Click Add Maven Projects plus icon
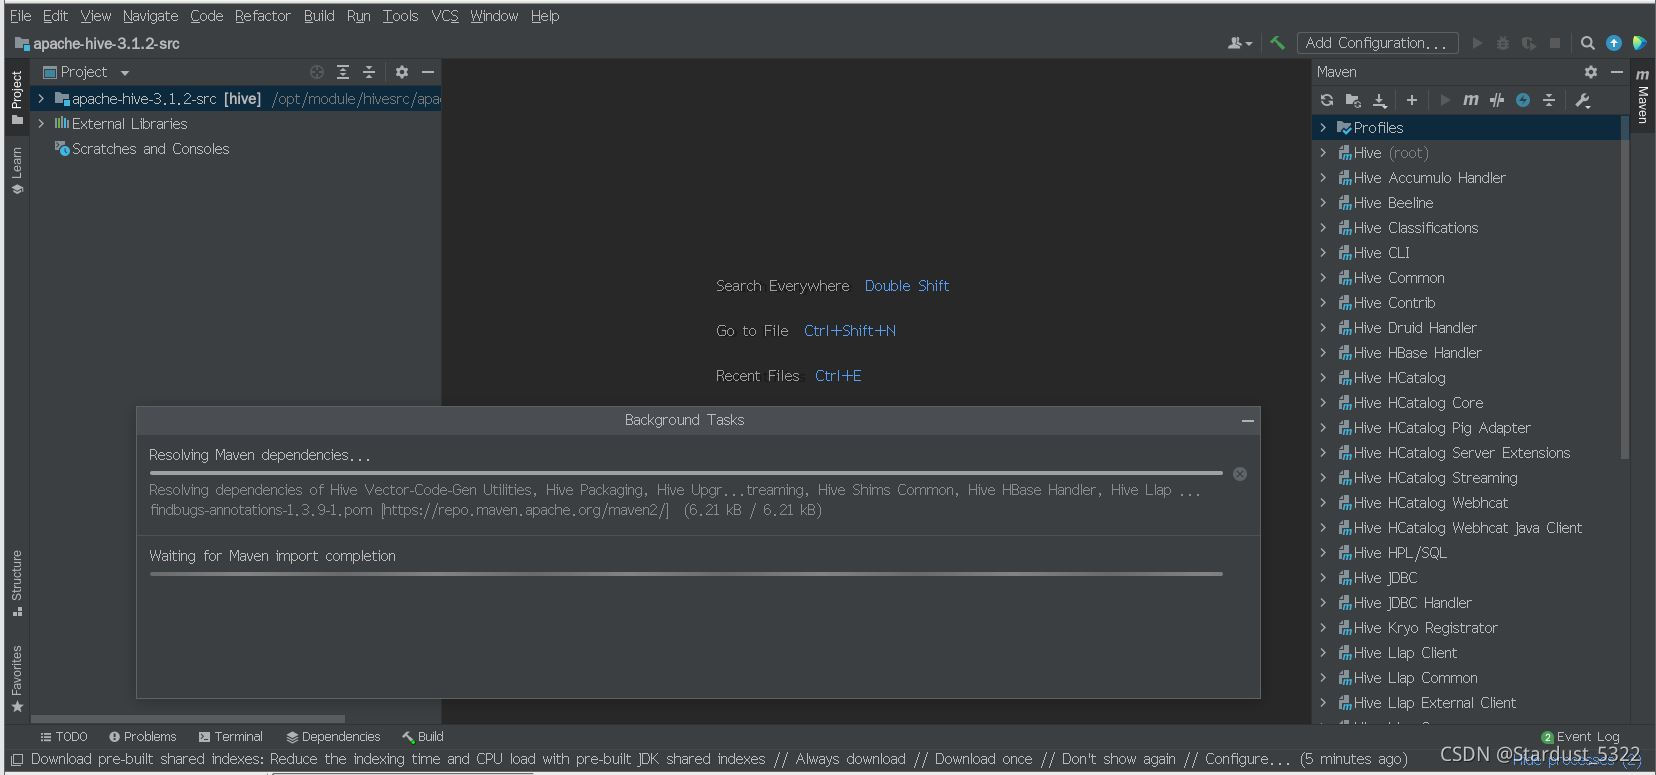The image size is (1656, 775). point(1411,100)
